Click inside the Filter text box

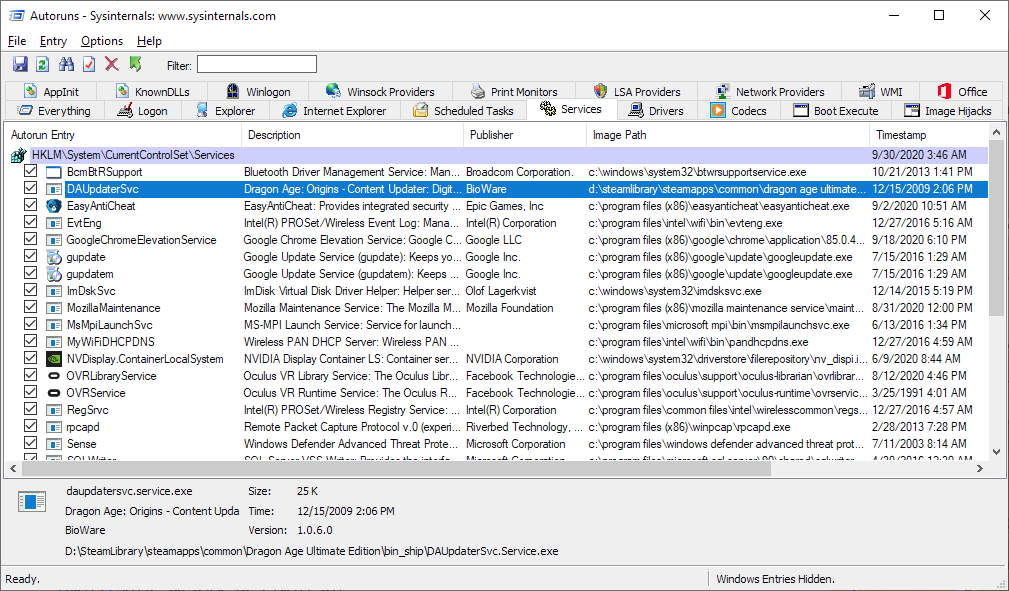257,65
